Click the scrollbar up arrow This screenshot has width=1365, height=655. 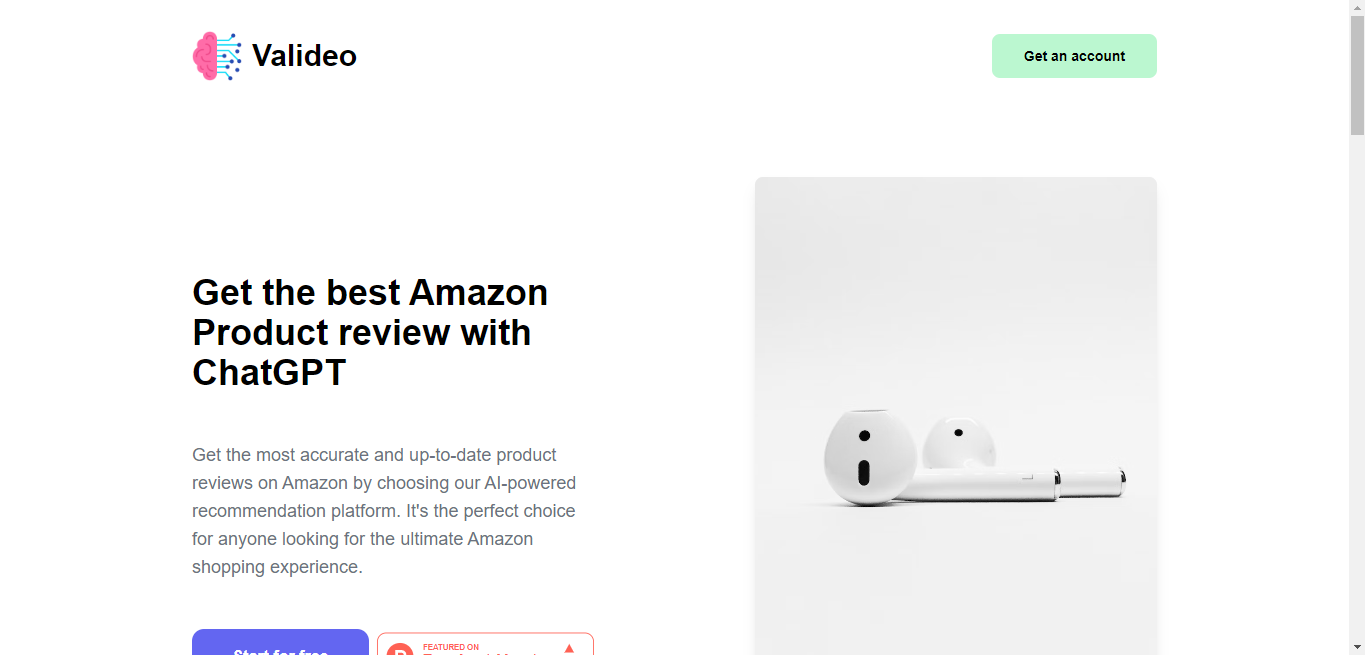coord(1357,8)
